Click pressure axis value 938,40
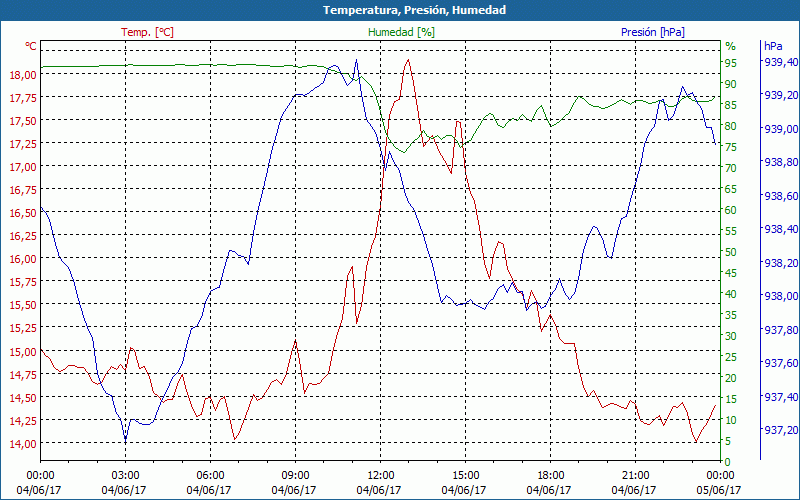The image size is (800, 500). tap(780, 229)
